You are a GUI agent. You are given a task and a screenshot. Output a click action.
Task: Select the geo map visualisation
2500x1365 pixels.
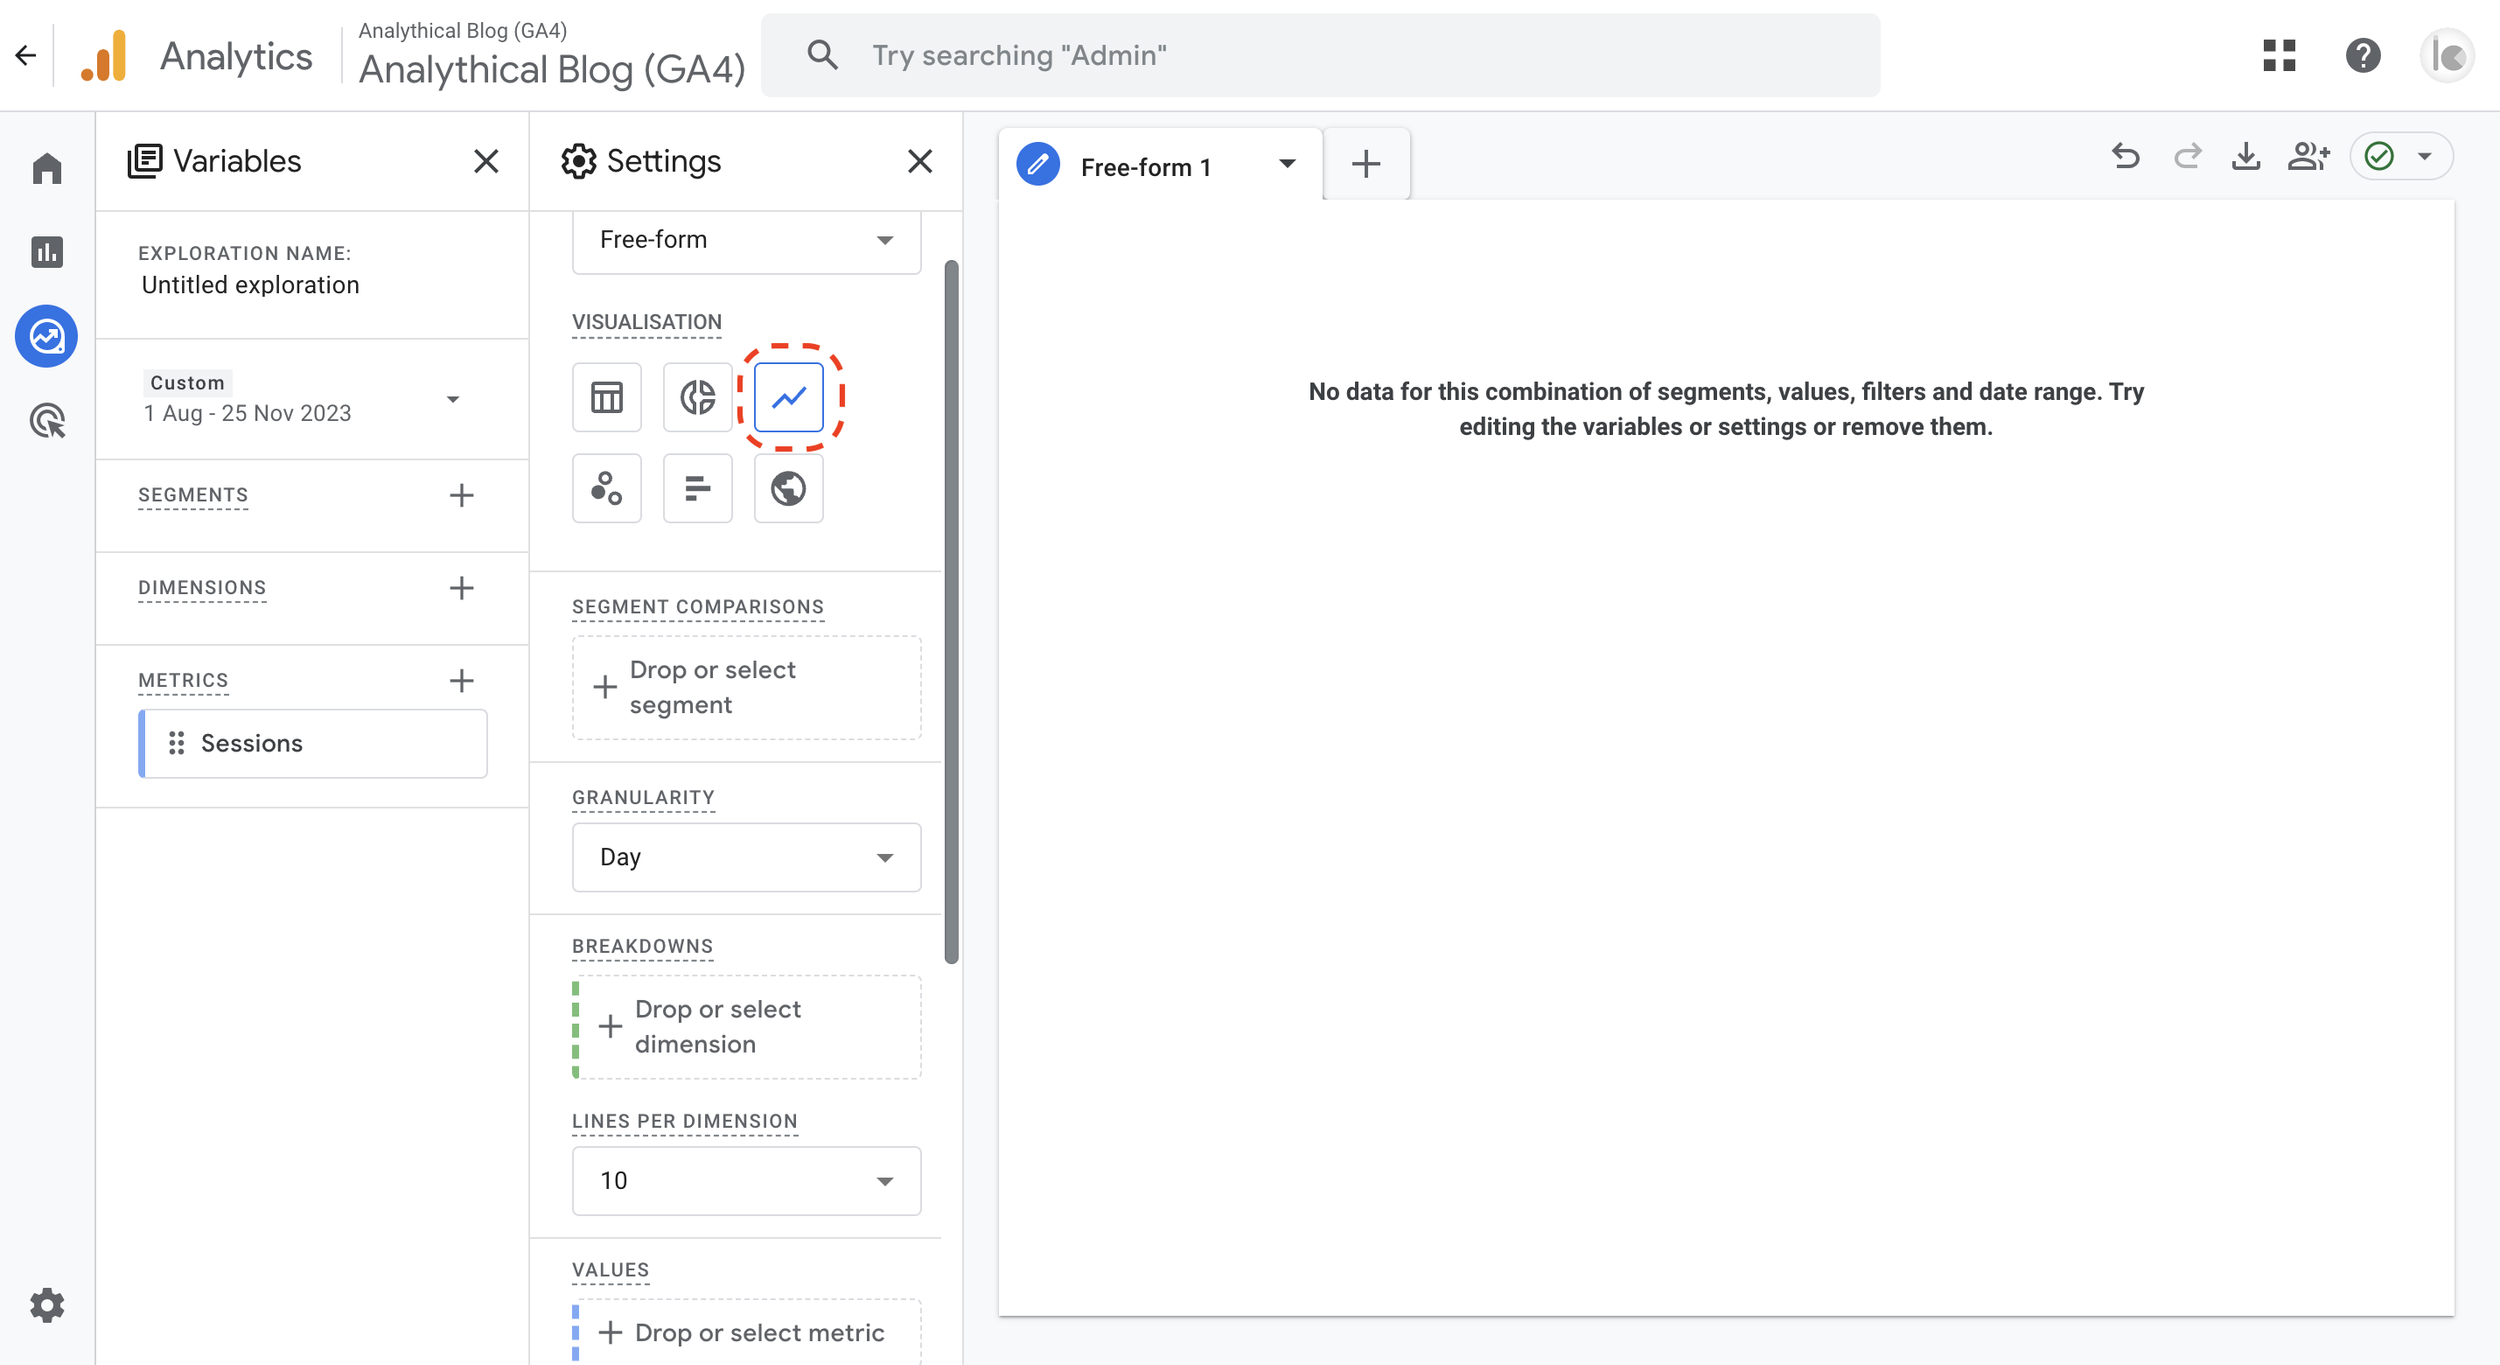pyautogui.click(x=788, y=488)
